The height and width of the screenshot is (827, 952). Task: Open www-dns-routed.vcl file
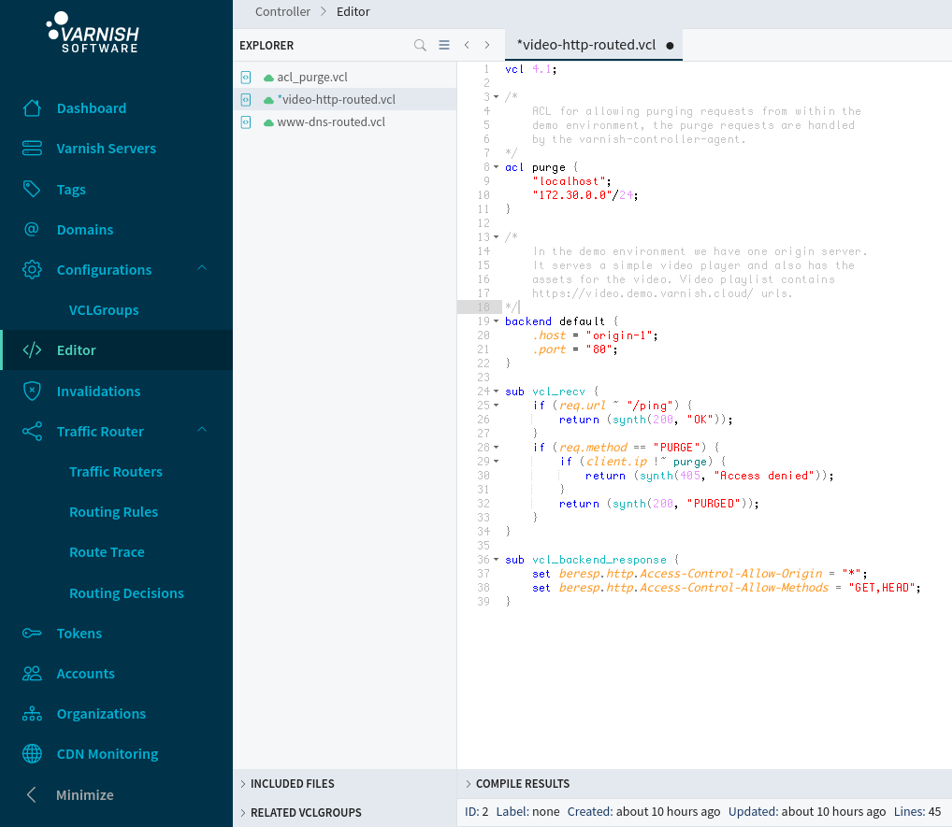tap(330, 122)
